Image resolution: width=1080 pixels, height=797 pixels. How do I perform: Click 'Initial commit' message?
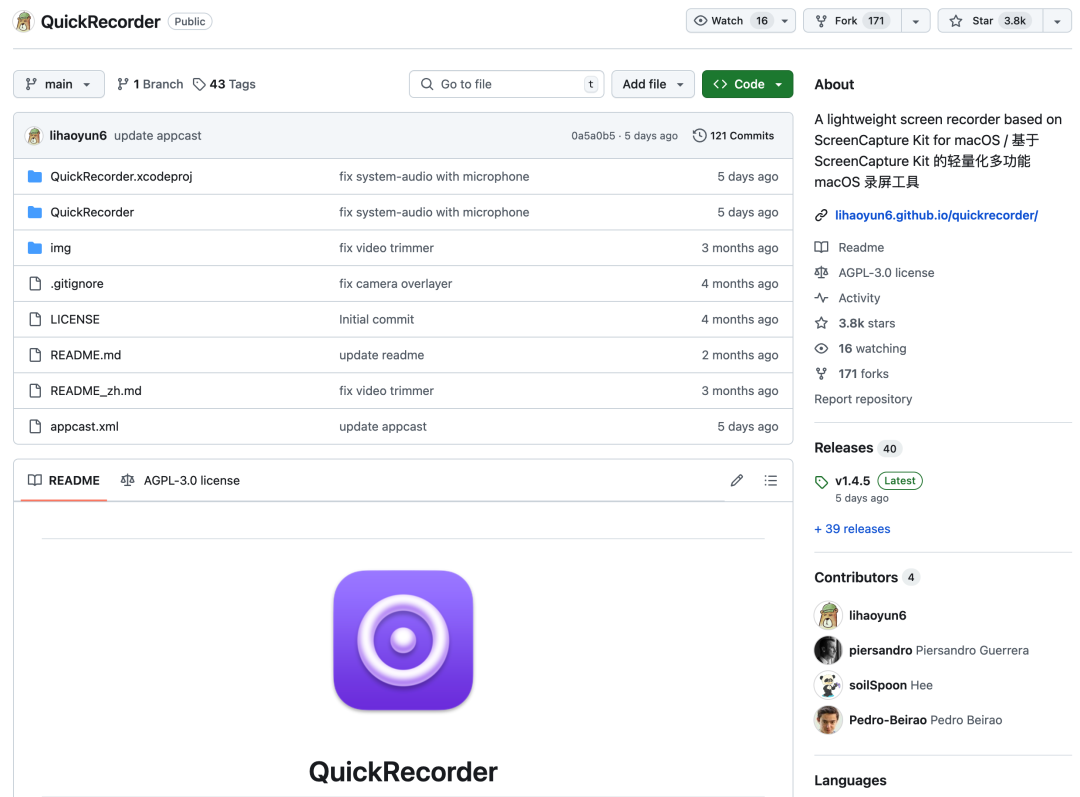pos(376,319)
